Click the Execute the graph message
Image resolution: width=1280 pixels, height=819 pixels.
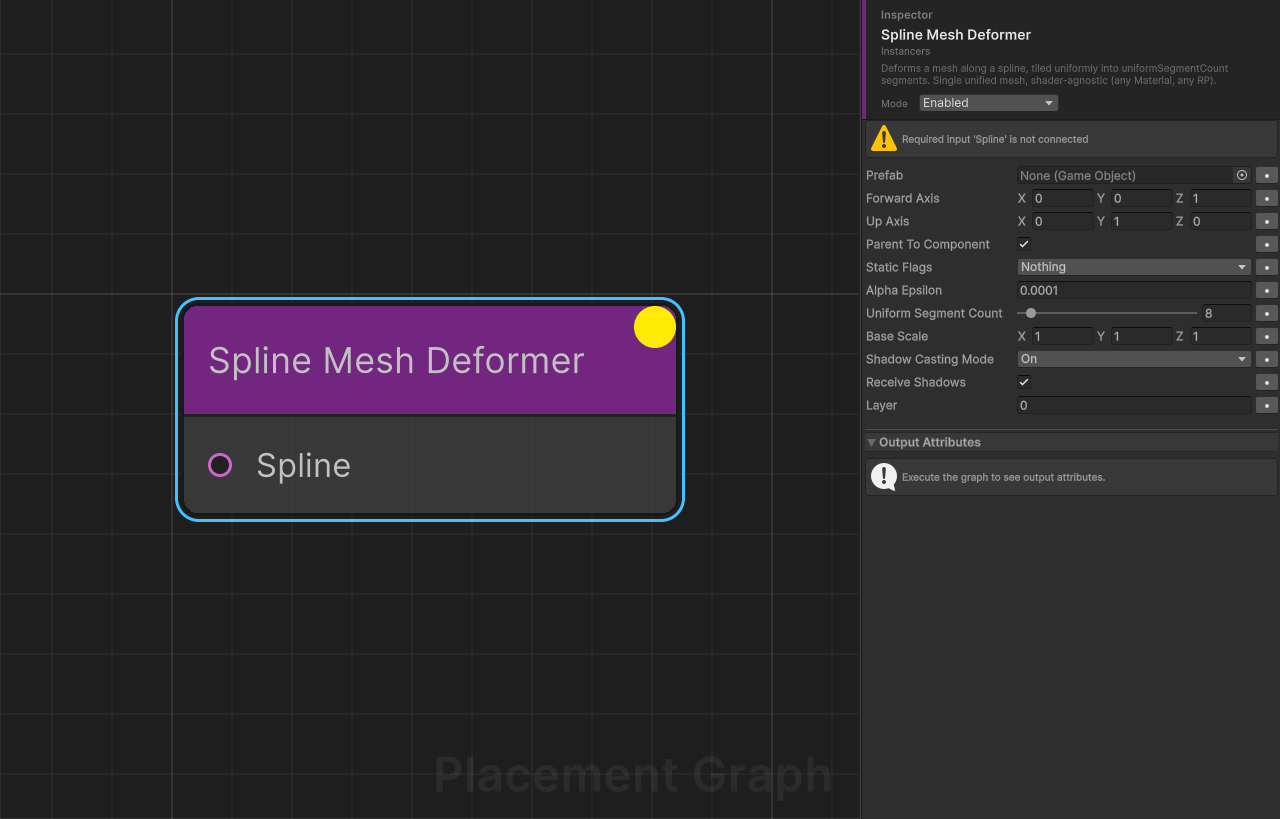tap(1003, 477)
